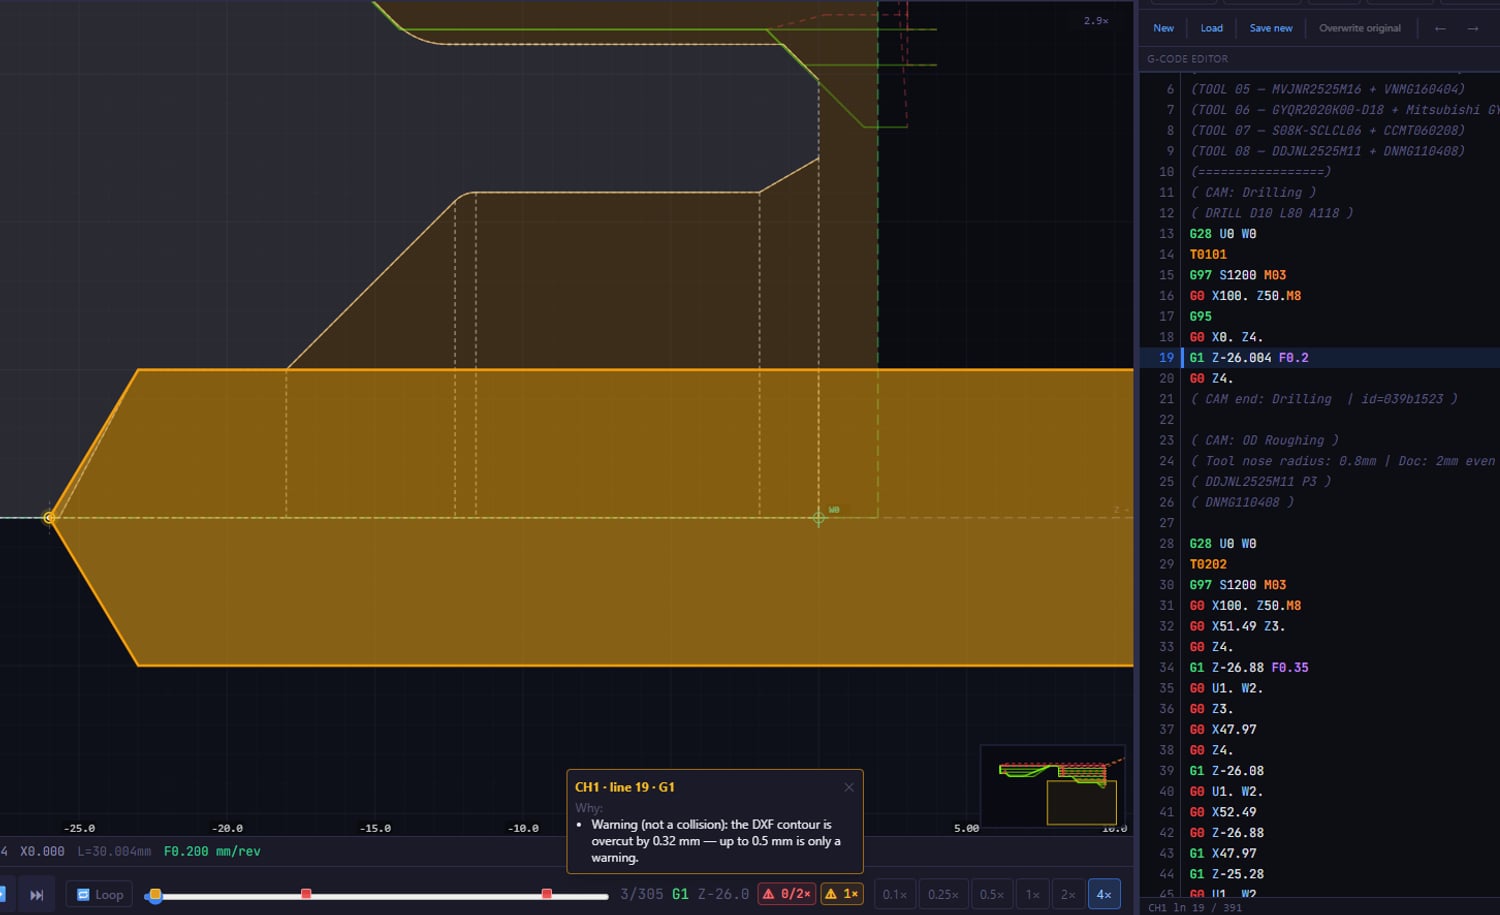
Task: Click the undo left-arrow icon
Action: tap(1440, 28)
